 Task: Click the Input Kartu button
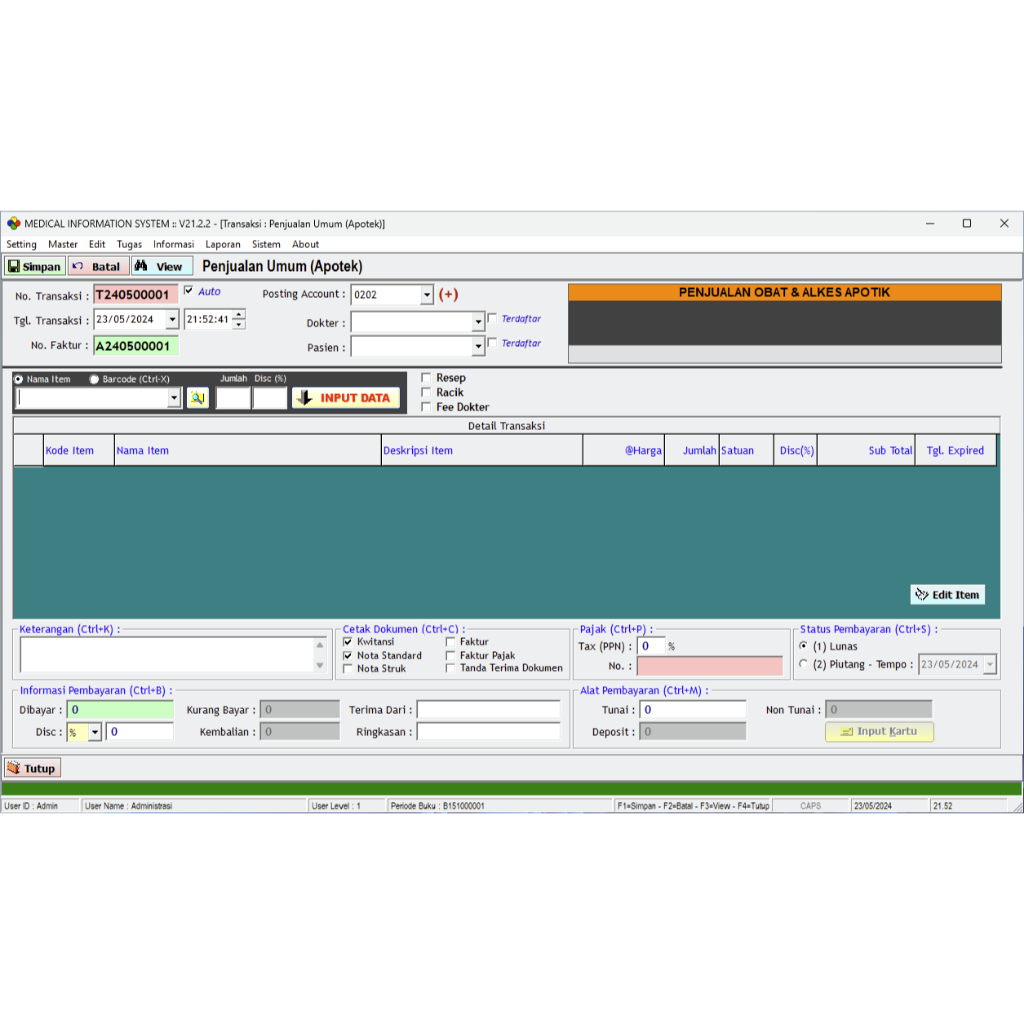click(x=879, y=731)
